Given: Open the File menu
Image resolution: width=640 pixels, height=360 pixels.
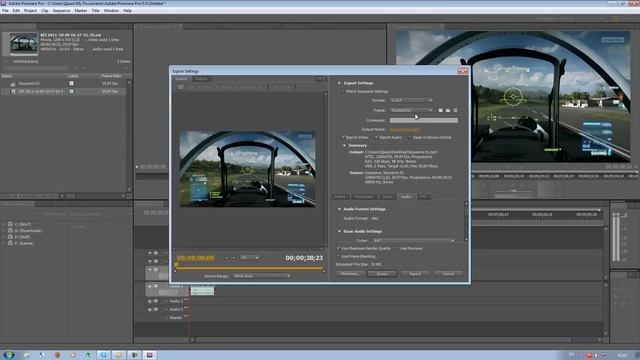Looking at the screenshot, I should [x=5, y=11].
